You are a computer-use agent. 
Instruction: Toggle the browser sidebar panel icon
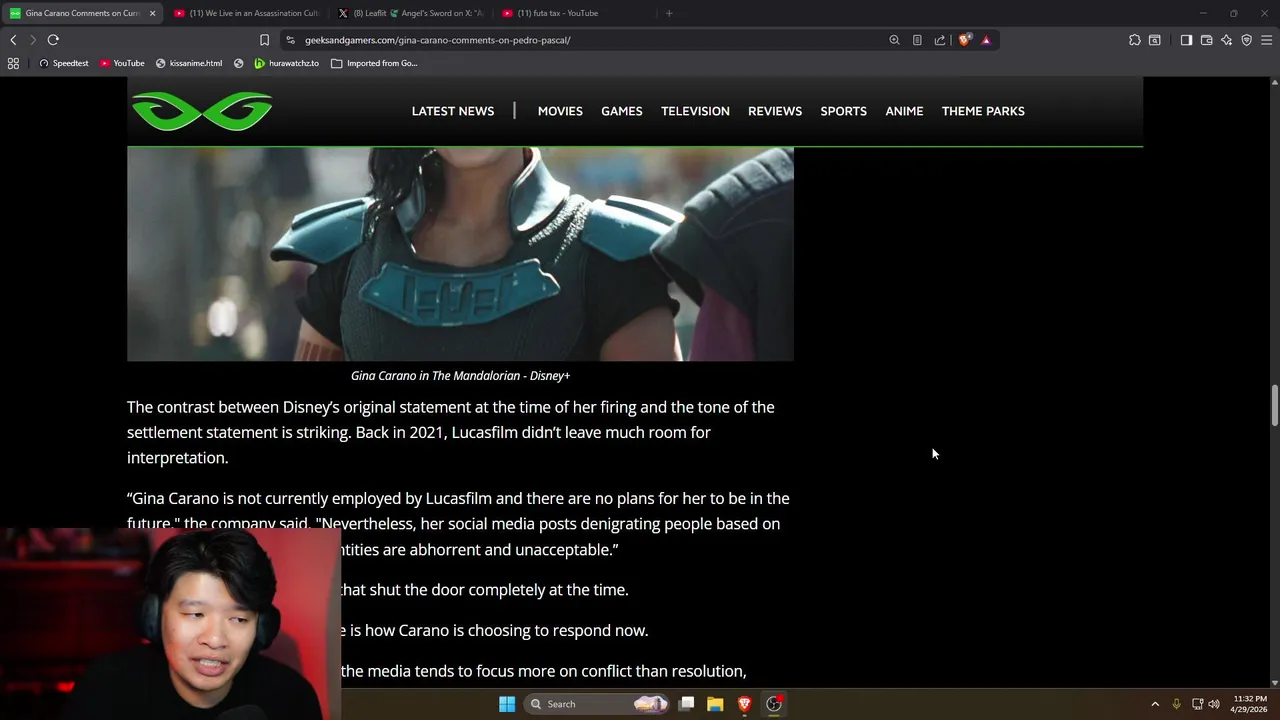(1186, 40)
